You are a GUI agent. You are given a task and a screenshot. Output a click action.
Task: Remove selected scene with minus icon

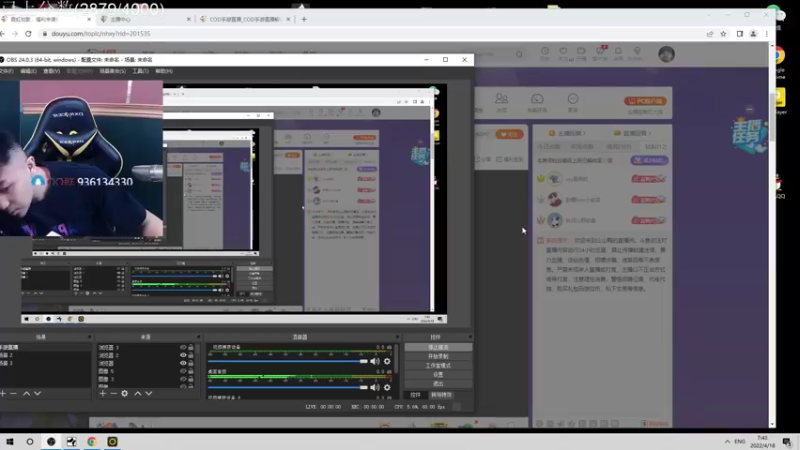coord(13,393)
